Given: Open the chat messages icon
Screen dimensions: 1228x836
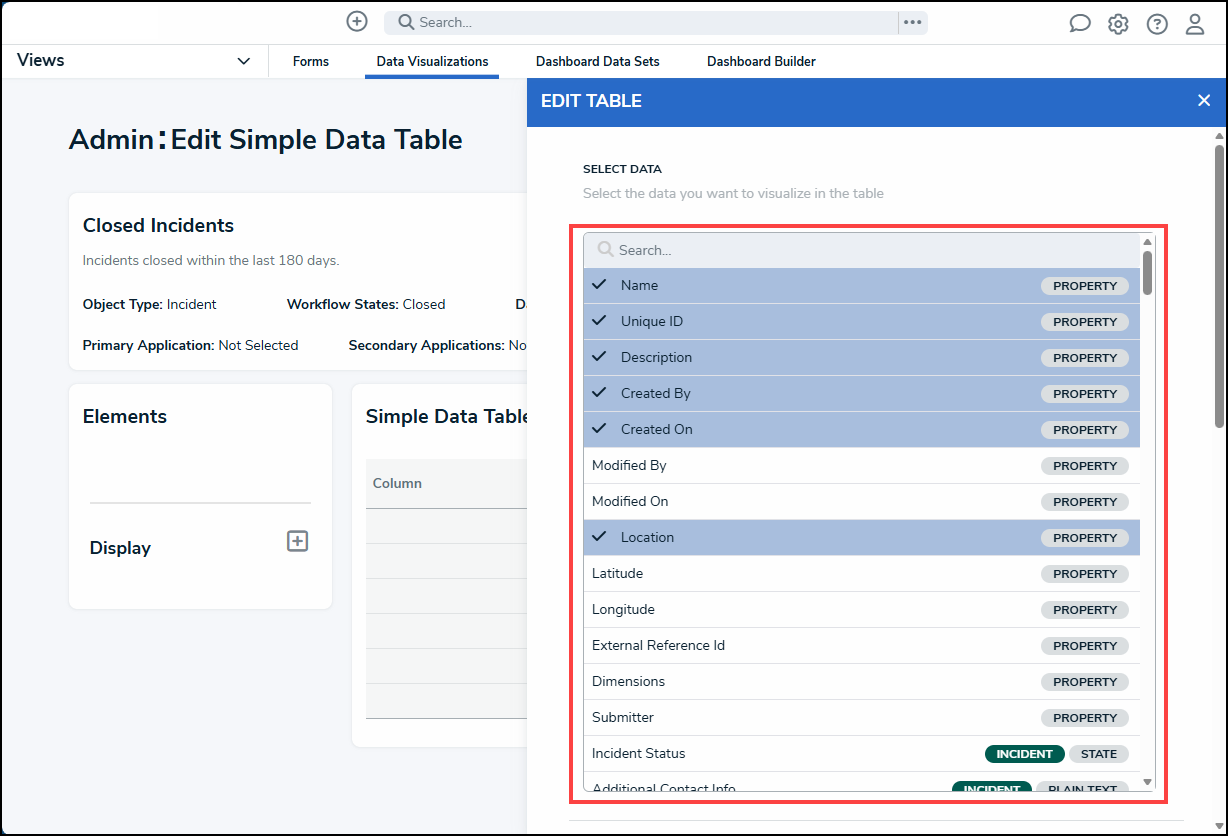Looking at the screenshot, I should (x=1080, y=24).
